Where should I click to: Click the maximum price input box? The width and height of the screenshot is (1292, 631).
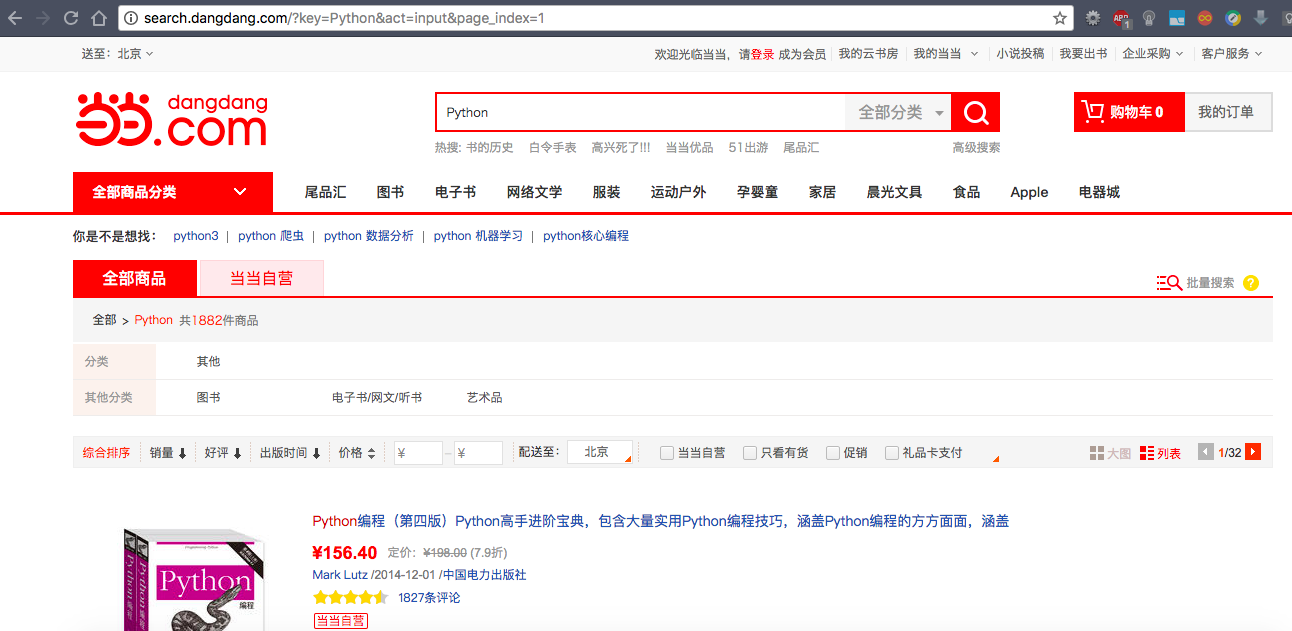tap(478, 453)
